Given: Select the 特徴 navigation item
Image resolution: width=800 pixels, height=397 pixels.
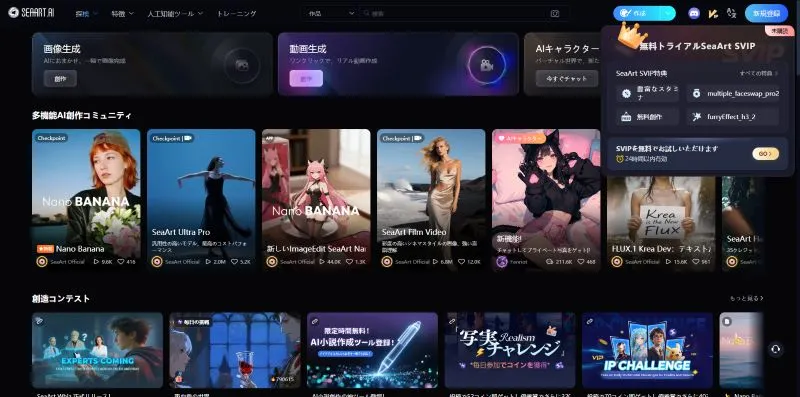Looking at the screenshot, I should coord(118,14).
